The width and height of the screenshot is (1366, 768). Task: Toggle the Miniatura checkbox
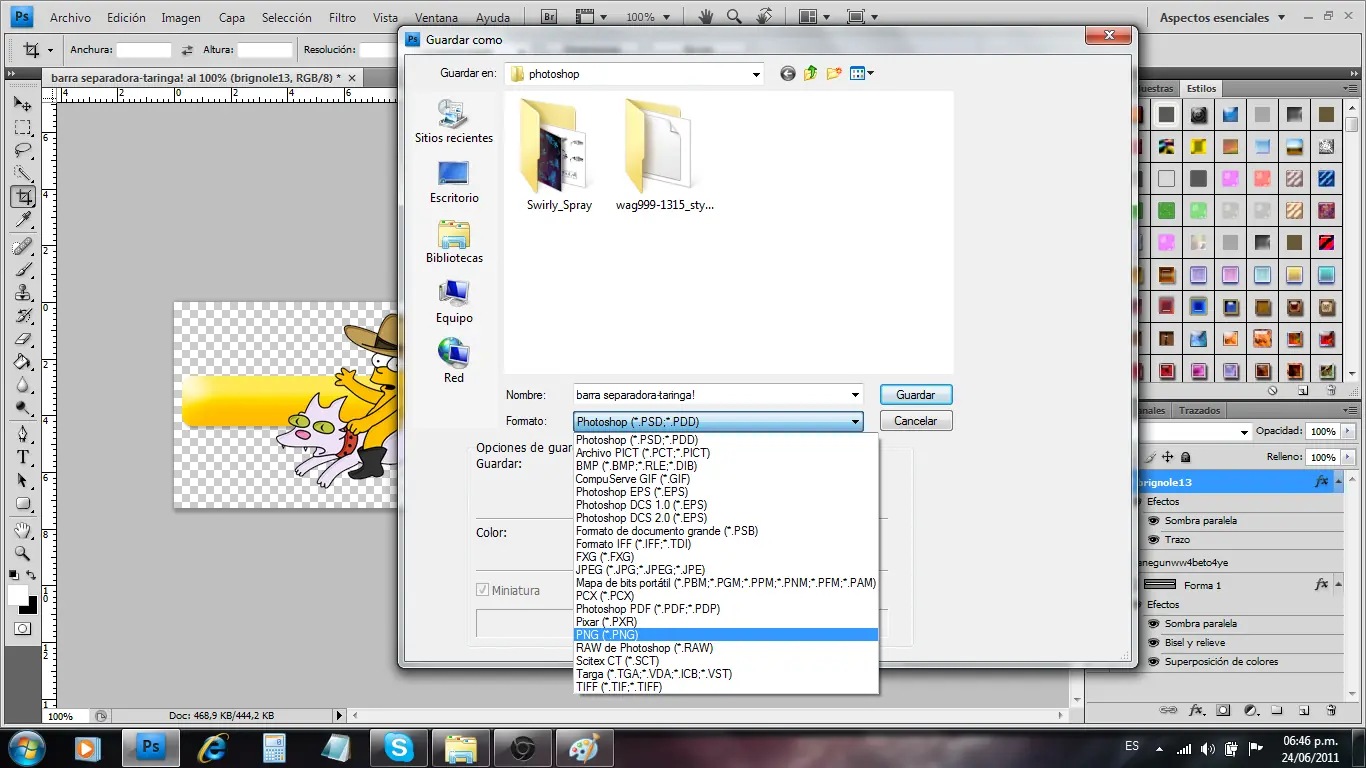(484, 591)
